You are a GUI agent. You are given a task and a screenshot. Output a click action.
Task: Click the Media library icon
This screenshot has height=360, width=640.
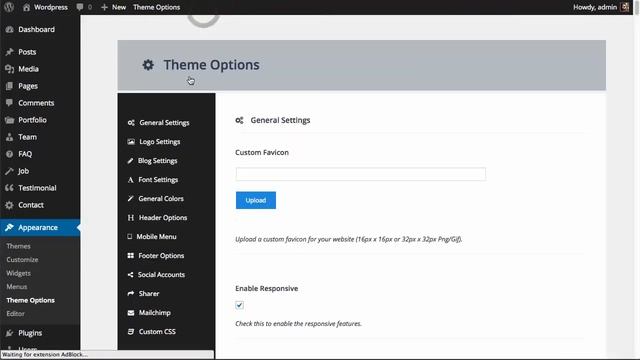(x=9, y=69)
